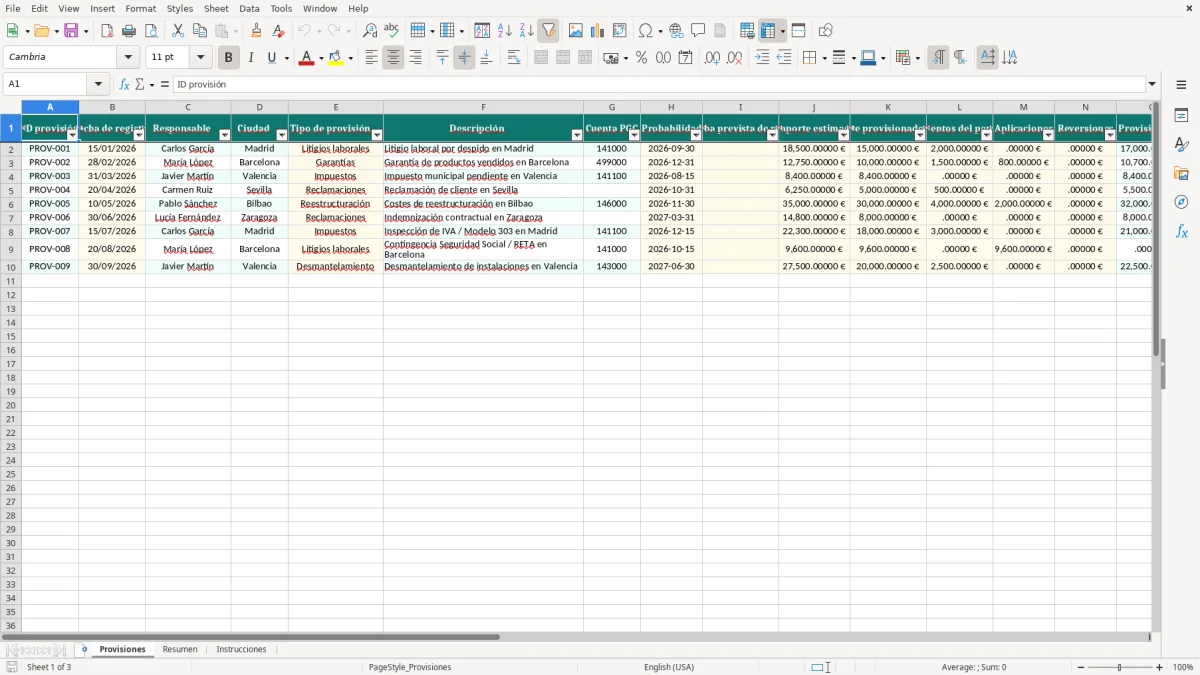Click Insert Special Character omega icon
This screenshot has height=675, width=1200.
tap(646, 31)
